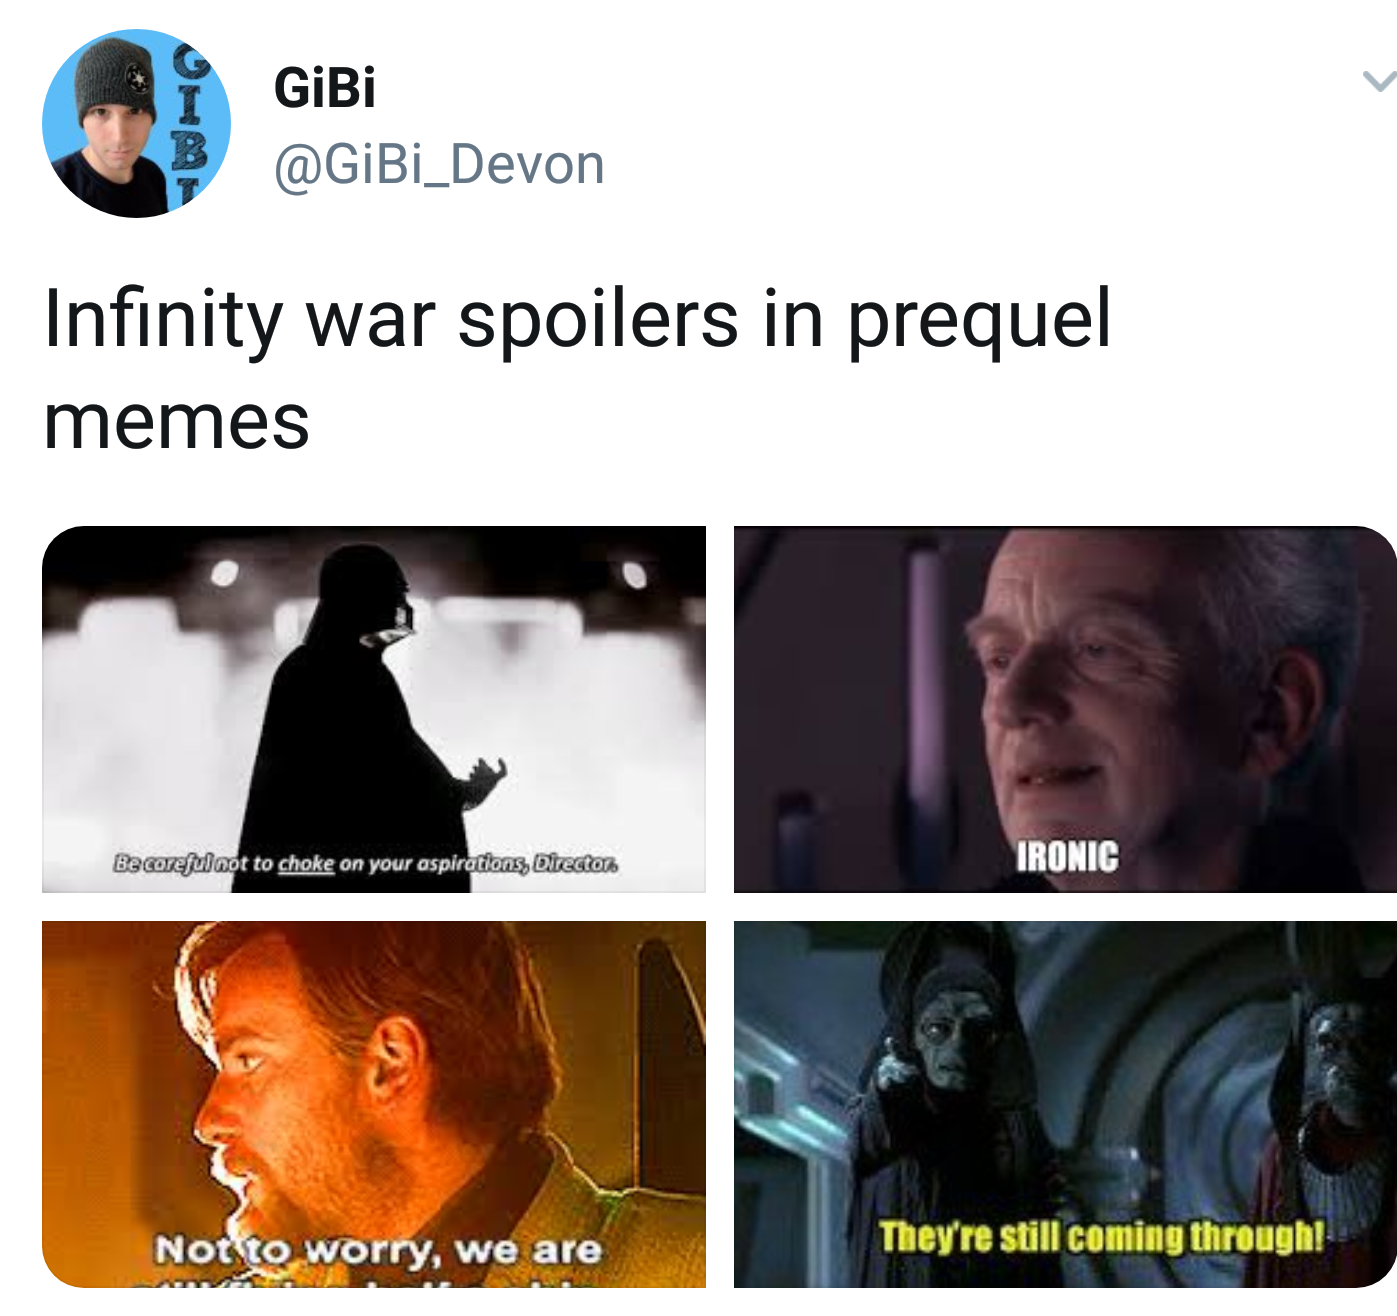This screenshot has width=1397, height=1316.
Task: Click the 'choke on your aspirations' caption
Action: click(x=364, y=863)
